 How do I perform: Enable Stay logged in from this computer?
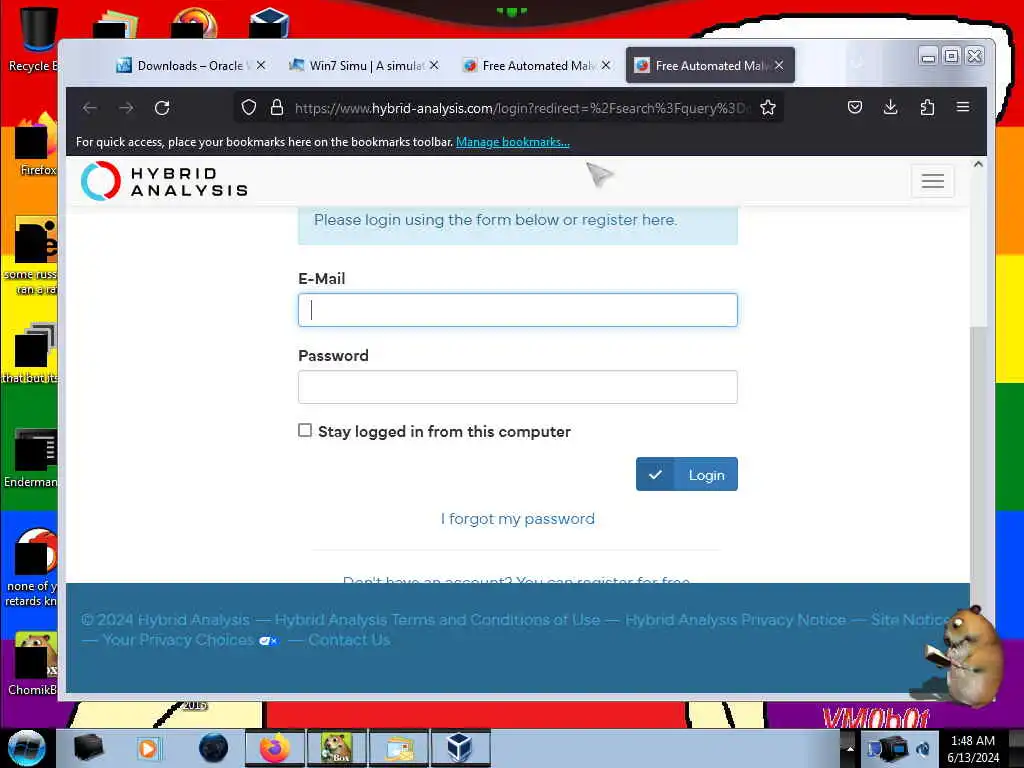pyautogui.click(x=305, y=430)
